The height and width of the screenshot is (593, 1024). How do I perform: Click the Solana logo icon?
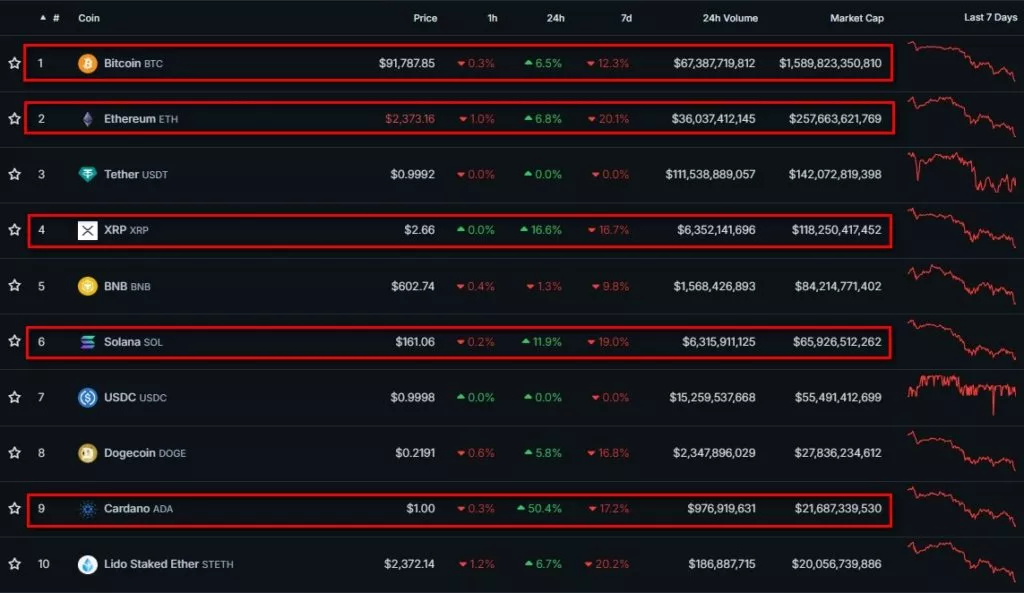pyautogui.click(x=88, y=342)
